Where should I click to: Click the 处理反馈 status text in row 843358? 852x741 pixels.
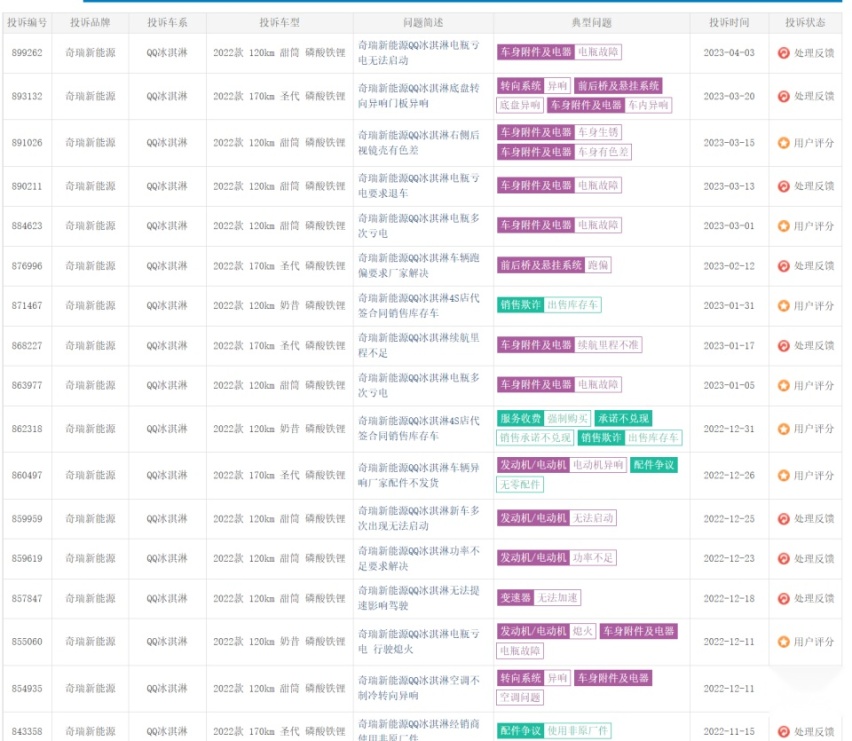(814, 732)
